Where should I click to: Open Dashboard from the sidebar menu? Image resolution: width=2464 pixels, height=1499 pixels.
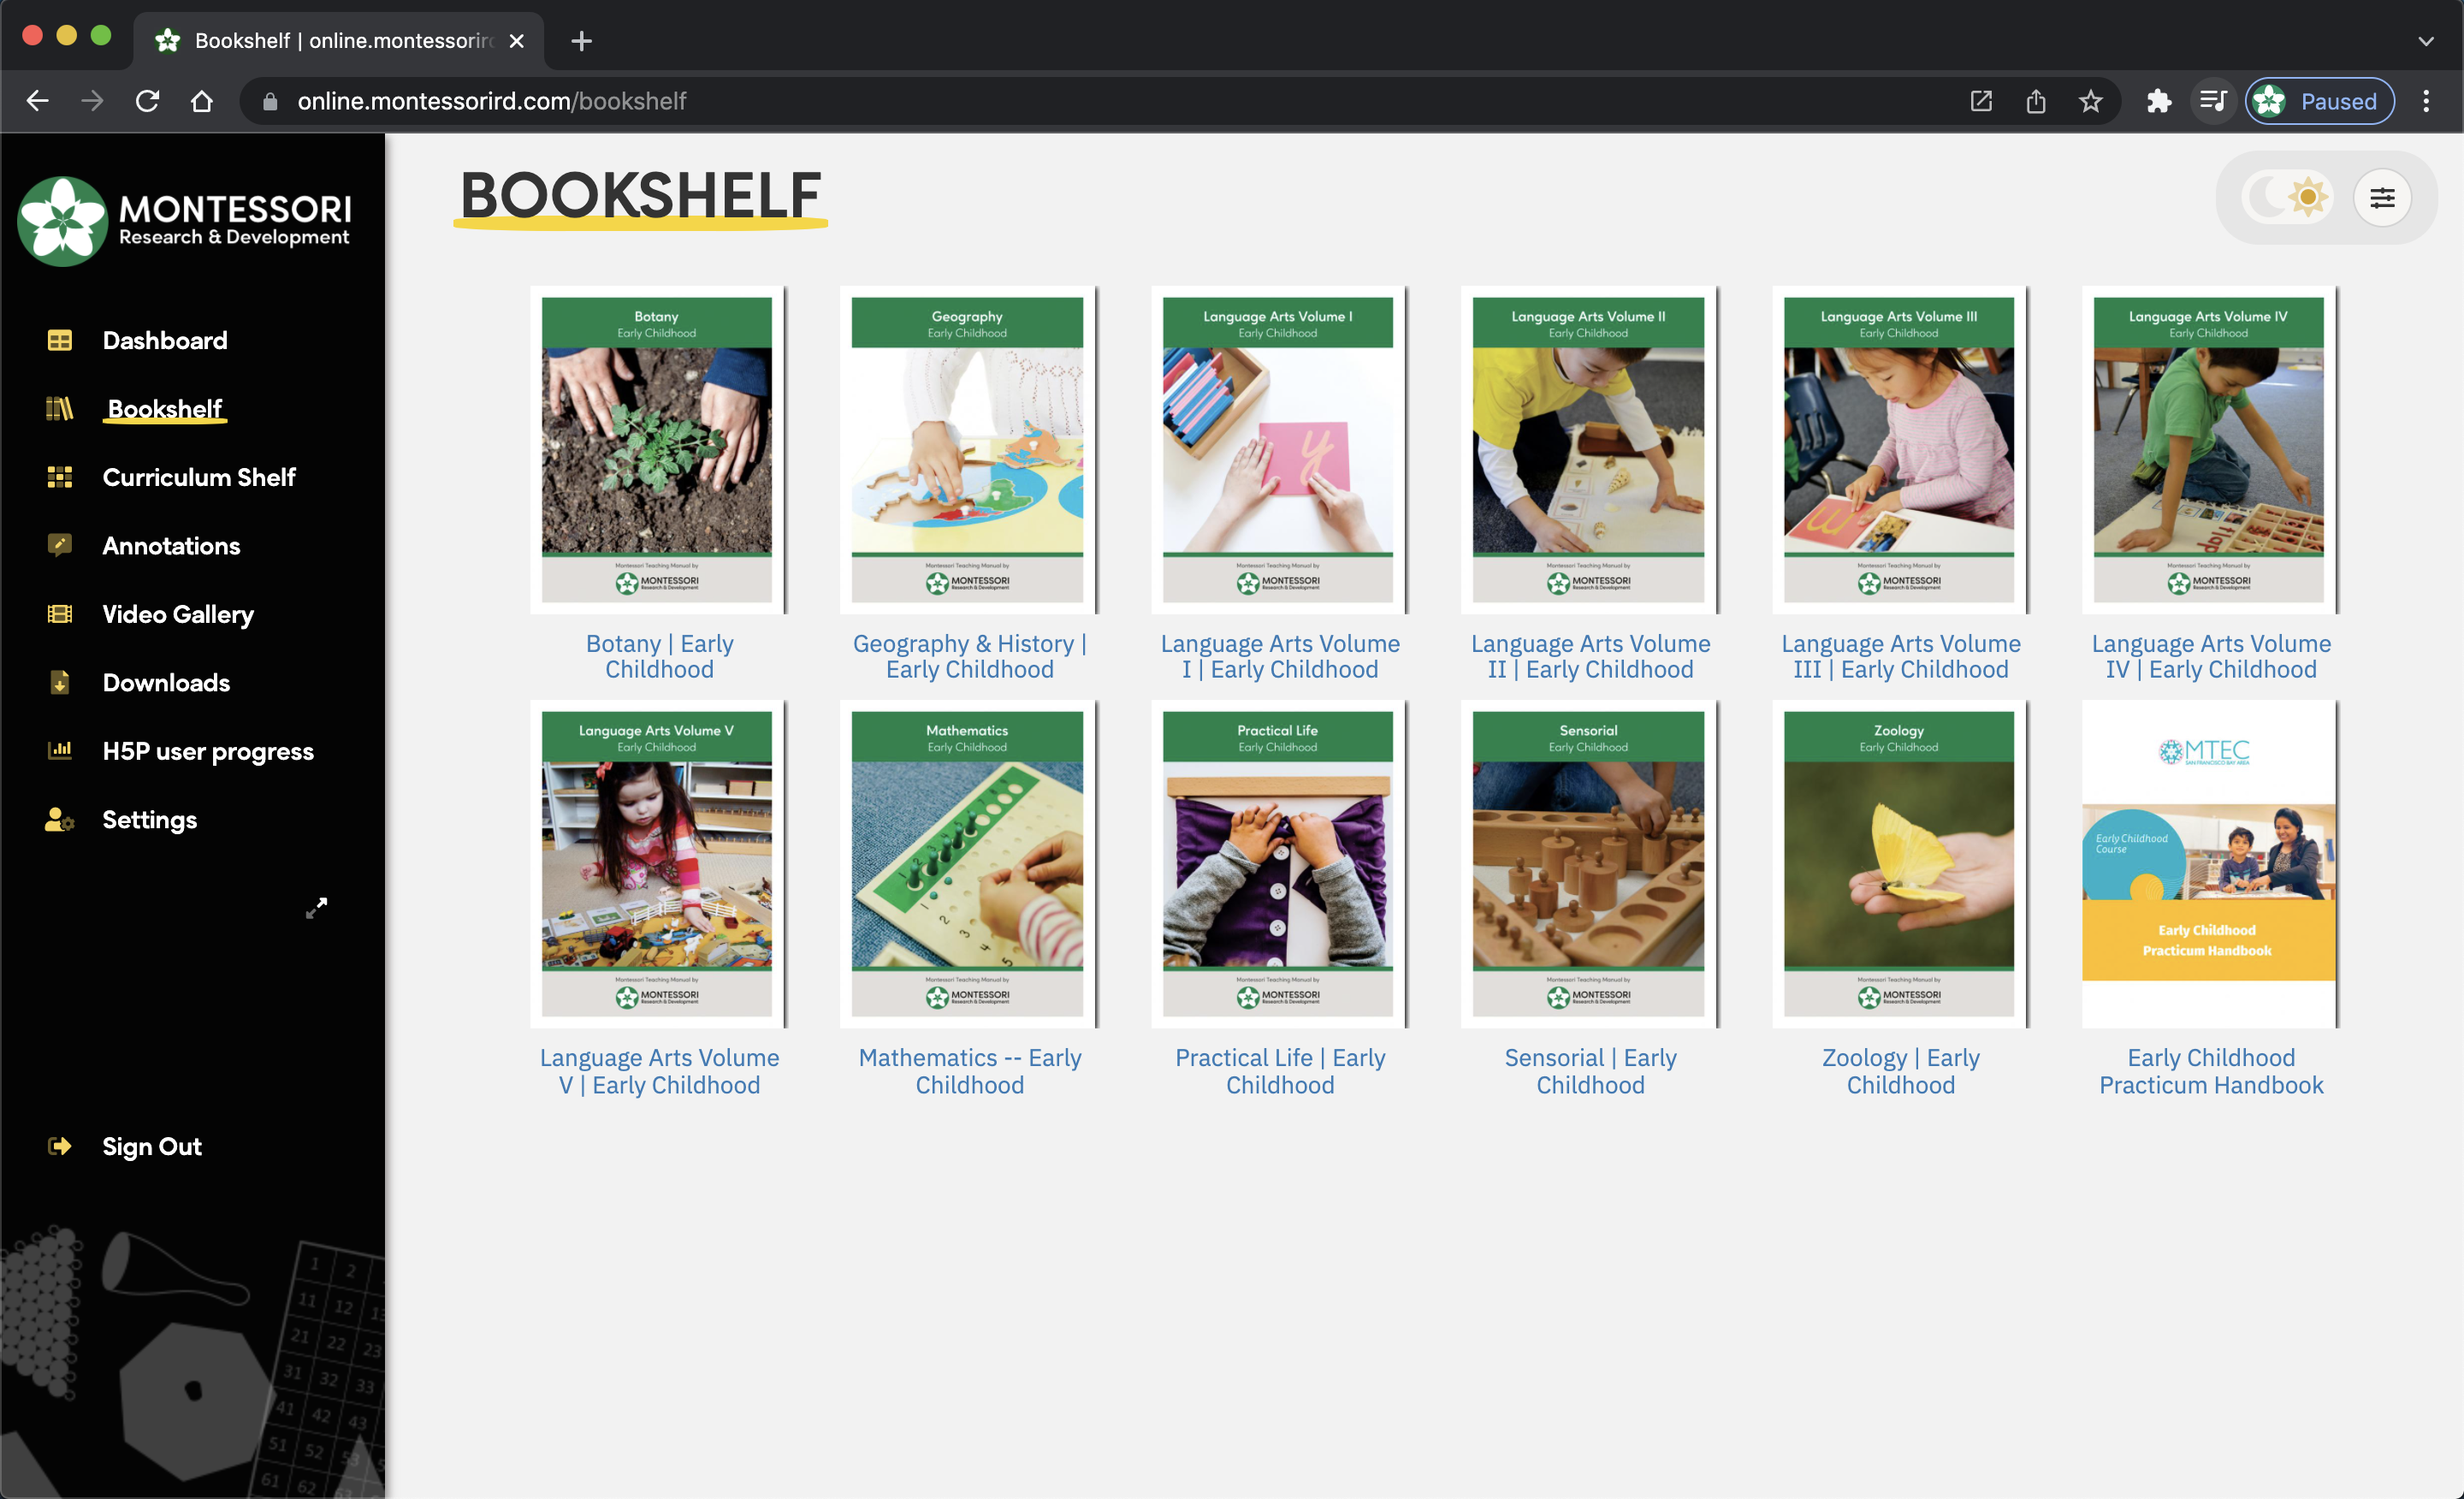coord(165,340)
